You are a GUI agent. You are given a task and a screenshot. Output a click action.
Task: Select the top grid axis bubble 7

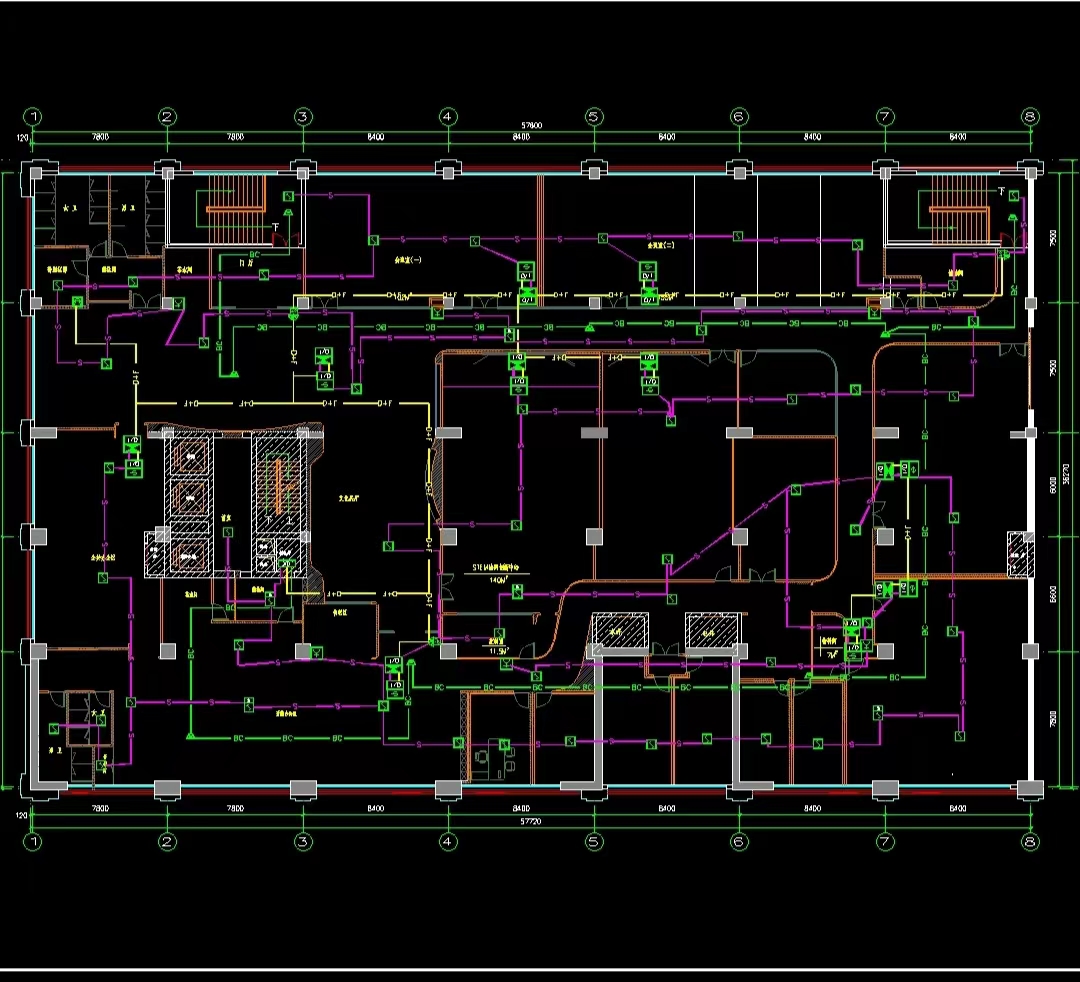click(x=885, y=117)
